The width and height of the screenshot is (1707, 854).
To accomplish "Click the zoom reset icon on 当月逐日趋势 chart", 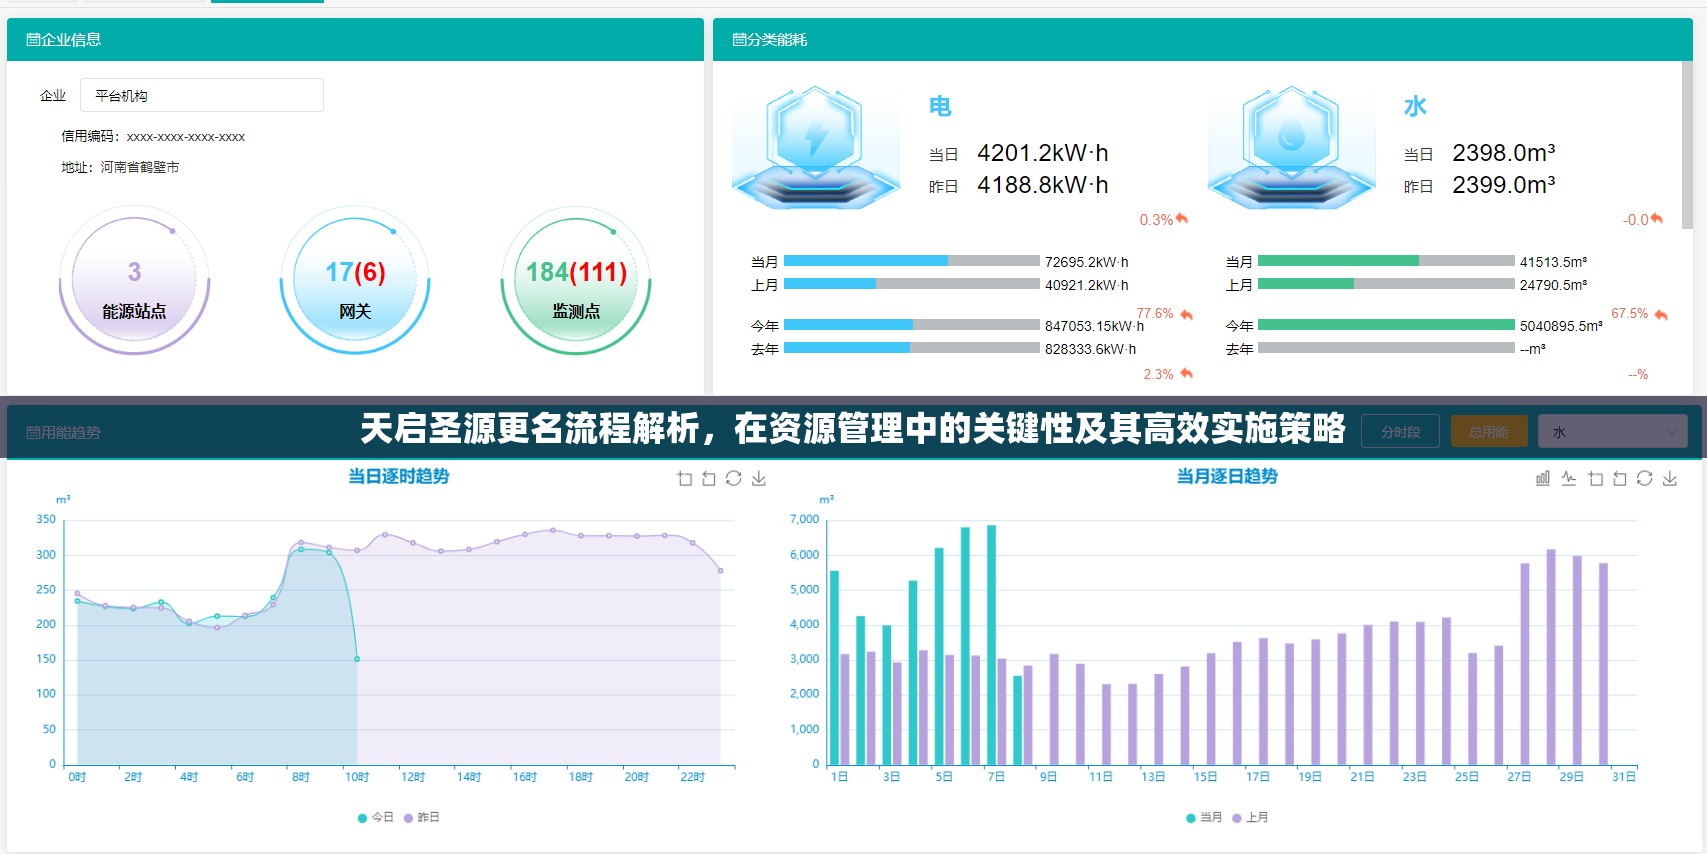I will point(1620,479).
